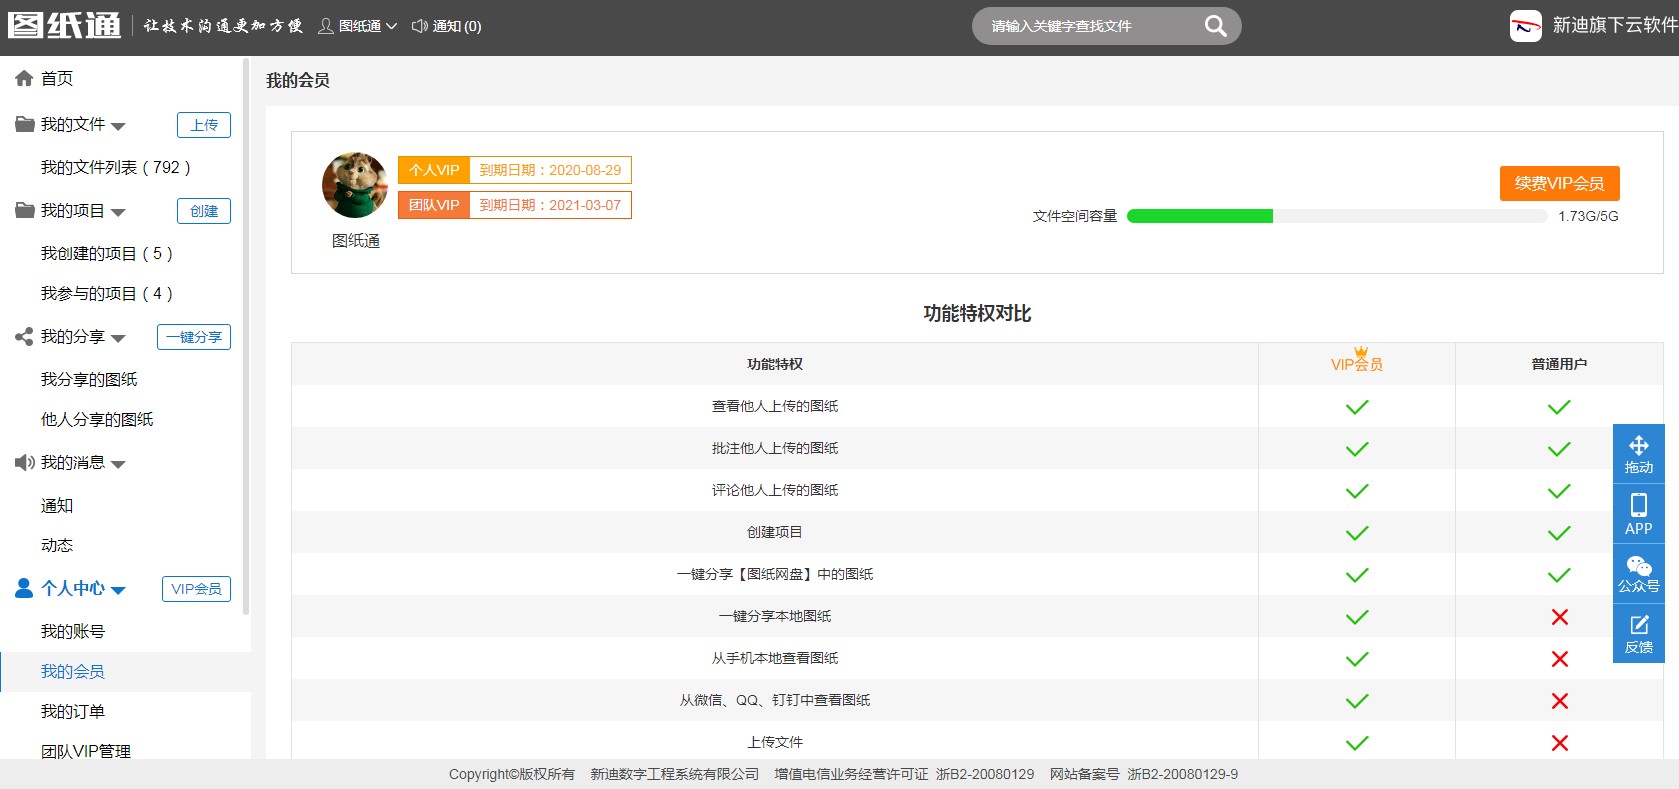The image size is (1679, 789).
Task: Click the user icon beside 图纸通 menu
Action: coord(326,26)
